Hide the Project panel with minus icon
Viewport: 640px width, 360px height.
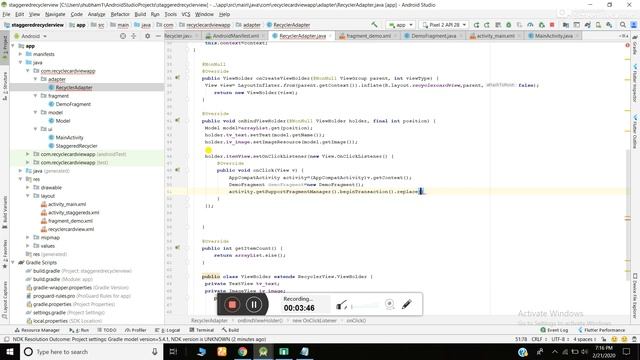(158, 36)
